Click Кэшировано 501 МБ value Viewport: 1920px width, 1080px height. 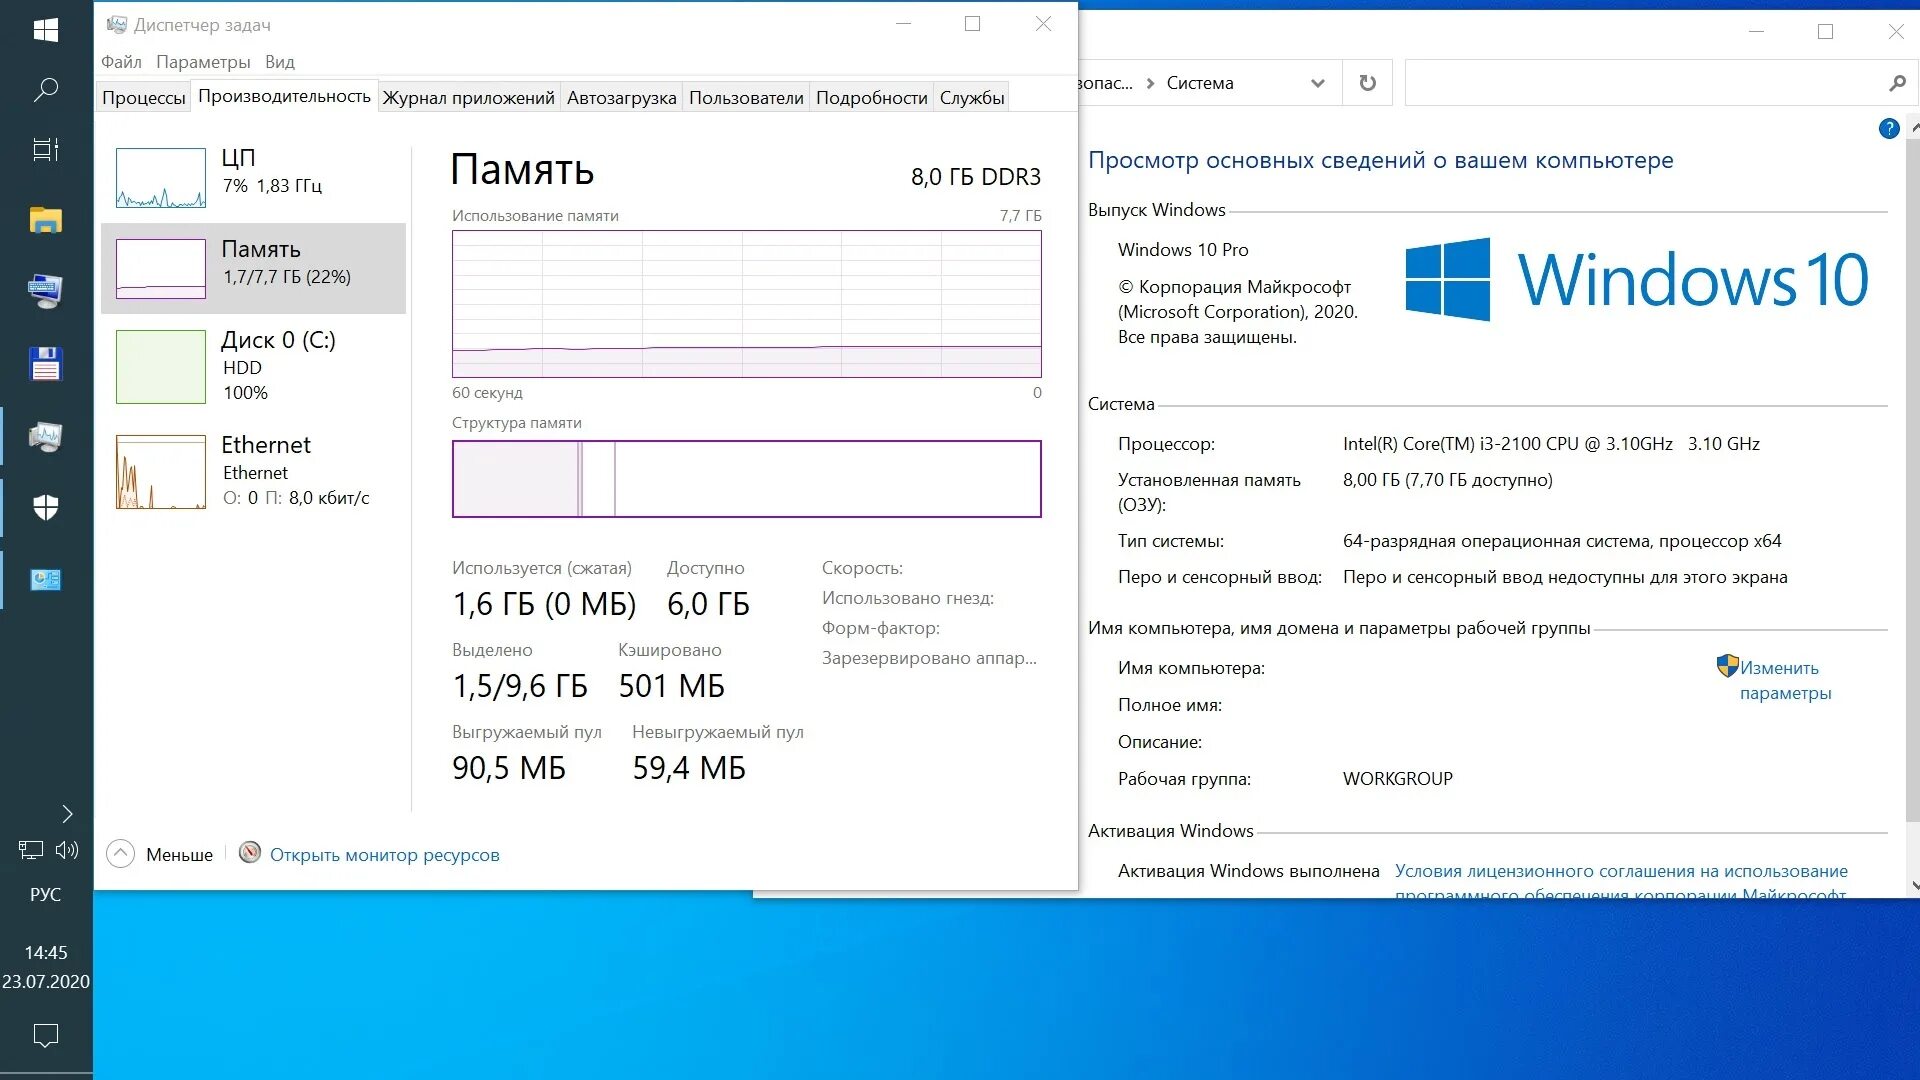click(671, 686)
